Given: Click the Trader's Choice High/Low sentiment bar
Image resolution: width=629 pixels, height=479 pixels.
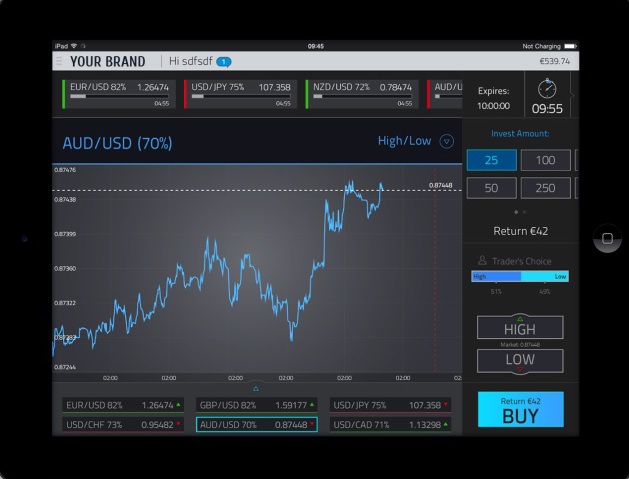Looking at the screenshot, I should pos(519,276).
